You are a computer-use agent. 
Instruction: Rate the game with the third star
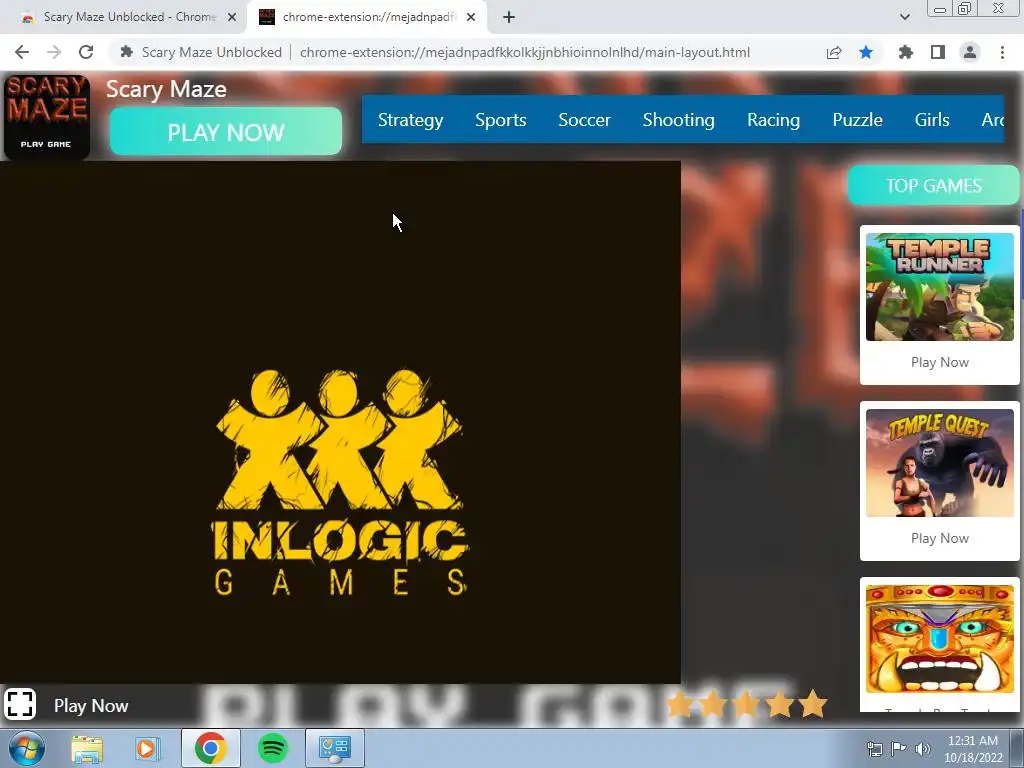746,705
